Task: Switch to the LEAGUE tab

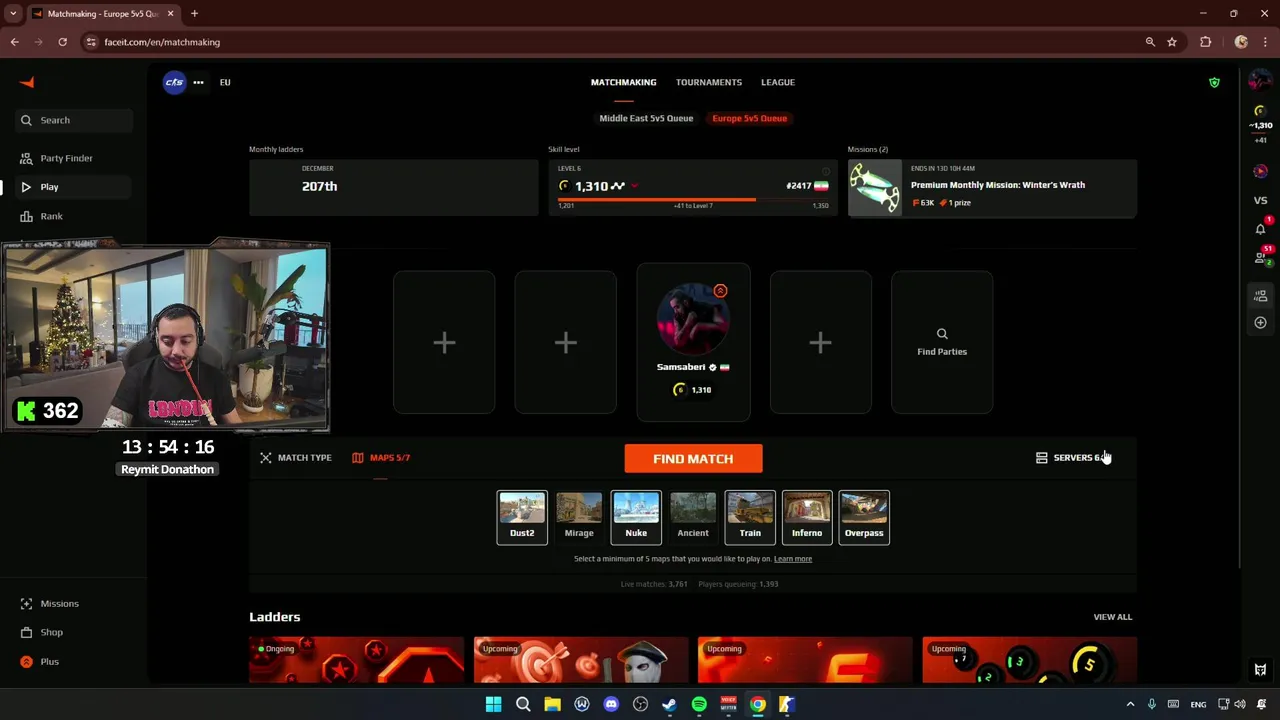Action: (777, 82)
